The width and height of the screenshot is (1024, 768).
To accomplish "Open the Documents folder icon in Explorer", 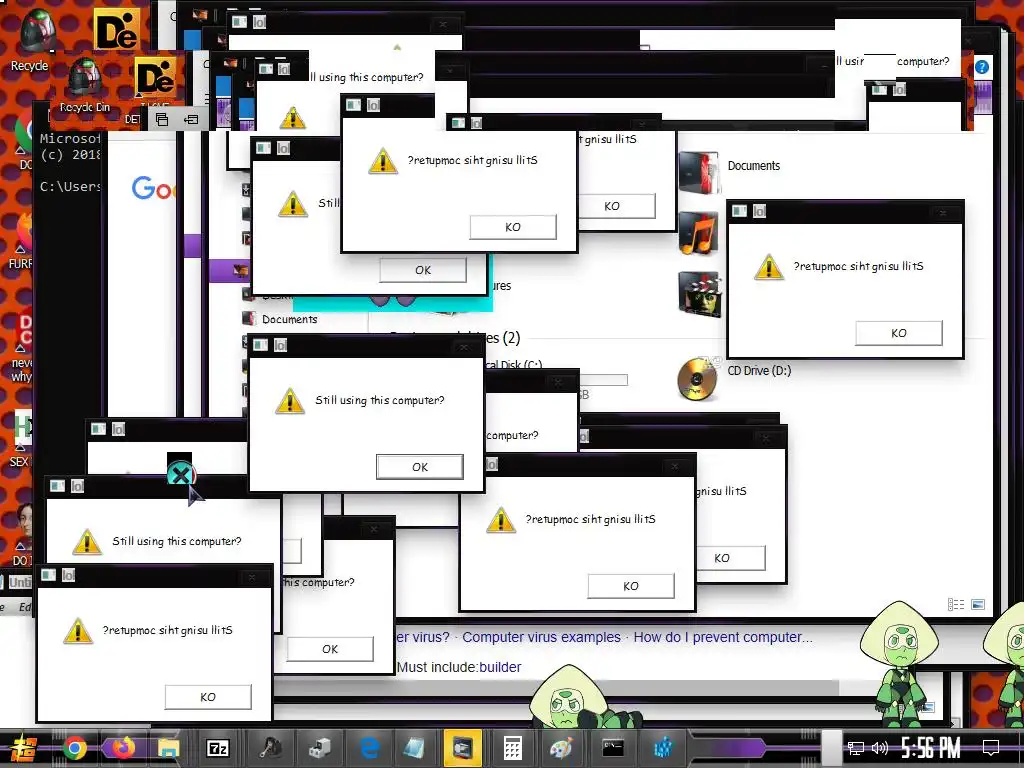I will (x=699, y=172).
